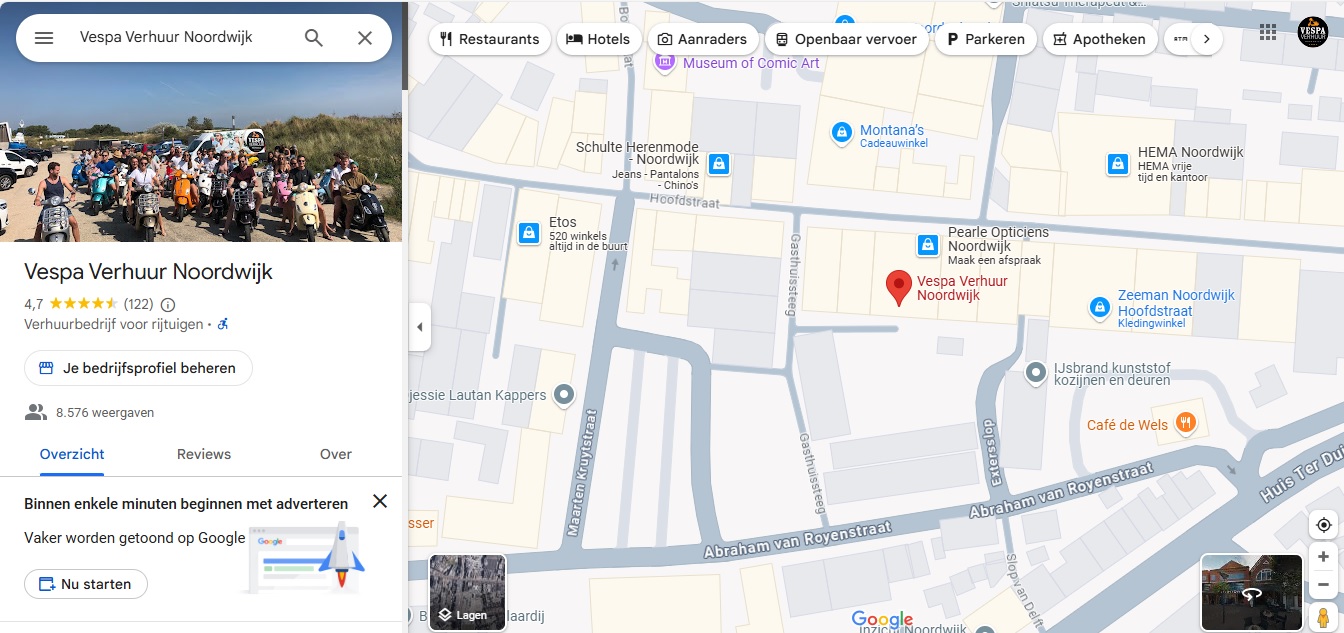
Task: Click the Pearle Opticiens shop pin
Action: (x=928, y=245)
